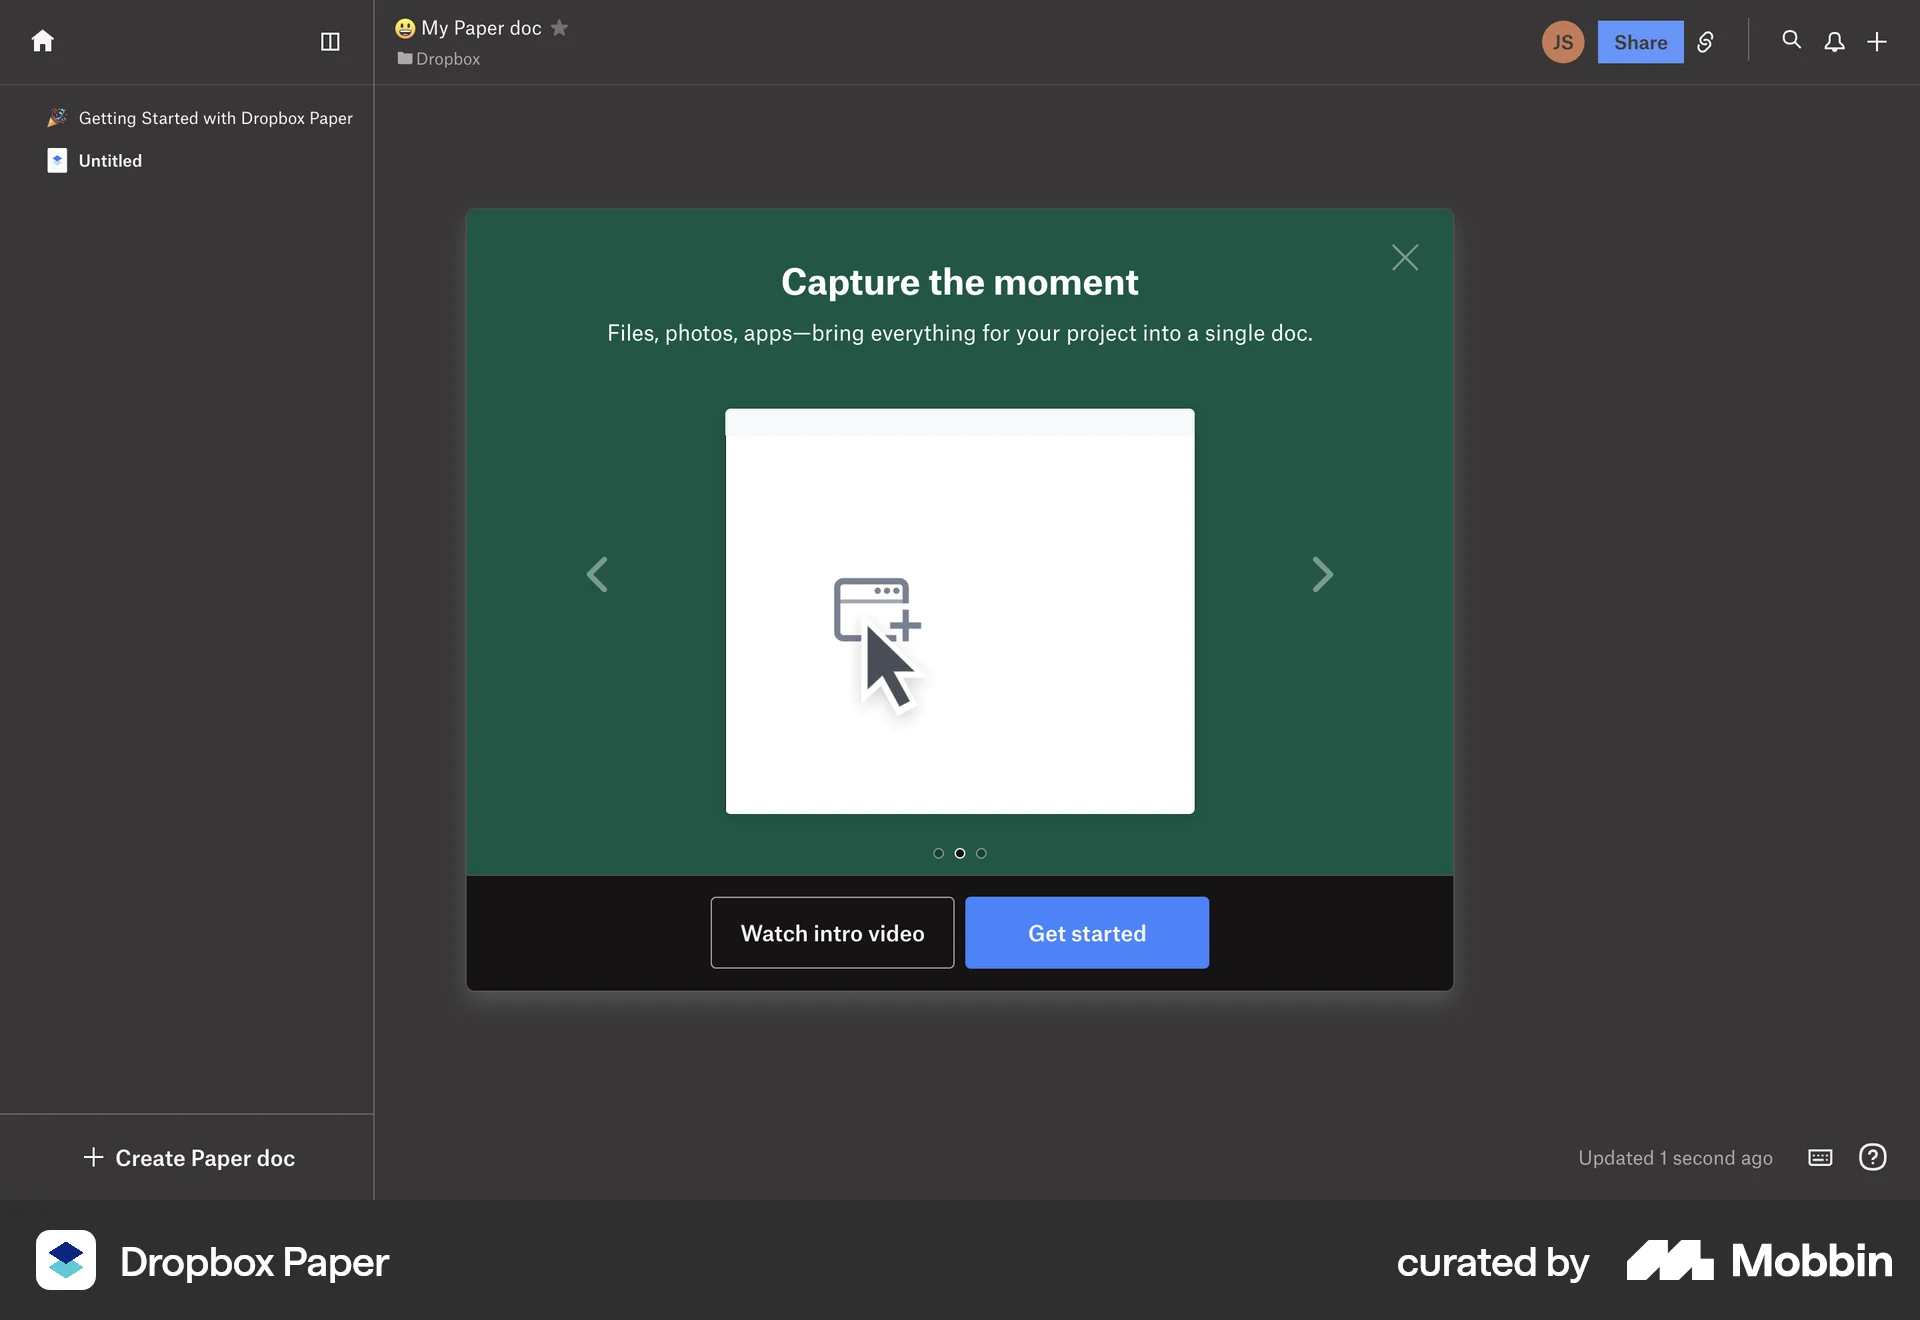Screen dimensions: 1920x1320
Task: Select the third carousel dot
Action: (x=981, y=853)
